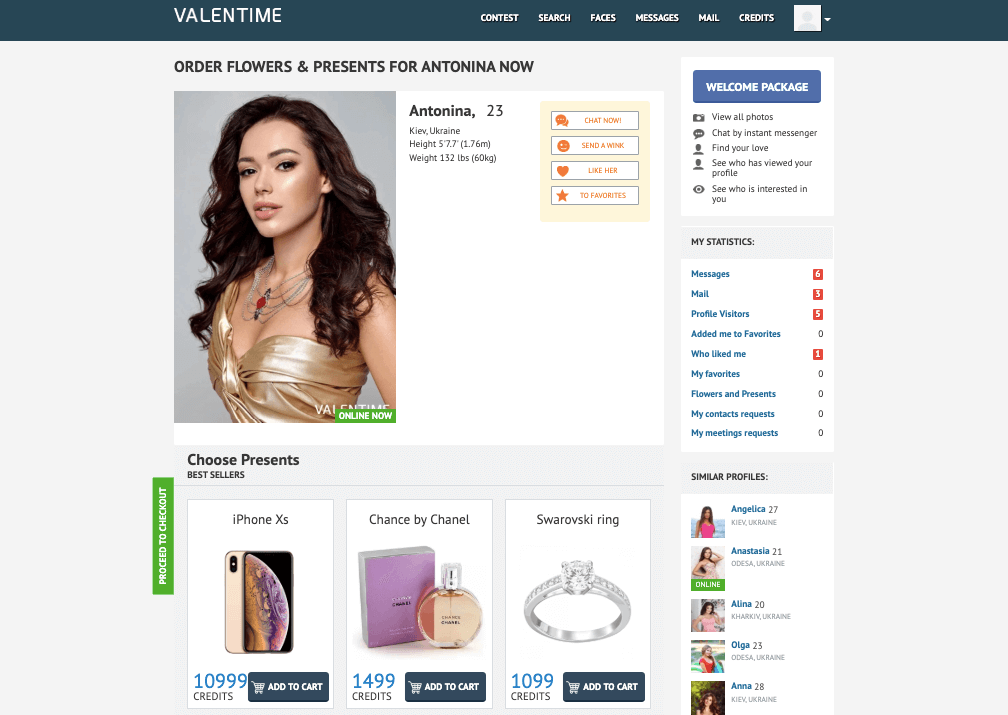Screen dimensions: 1008x715
Task: Go to the Credits menu item
Action: 757,18
